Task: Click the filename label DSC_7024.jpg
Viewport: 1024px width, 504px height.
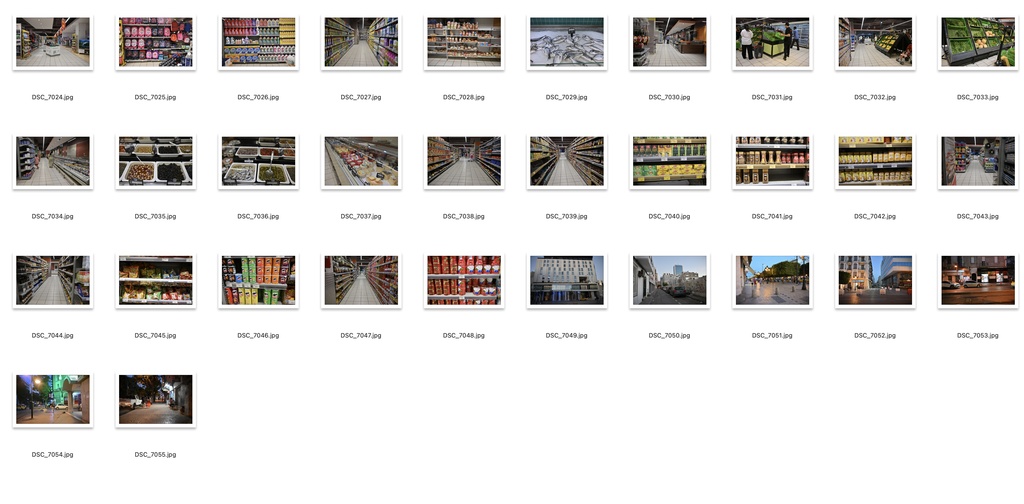Action: tap(53, 97)
